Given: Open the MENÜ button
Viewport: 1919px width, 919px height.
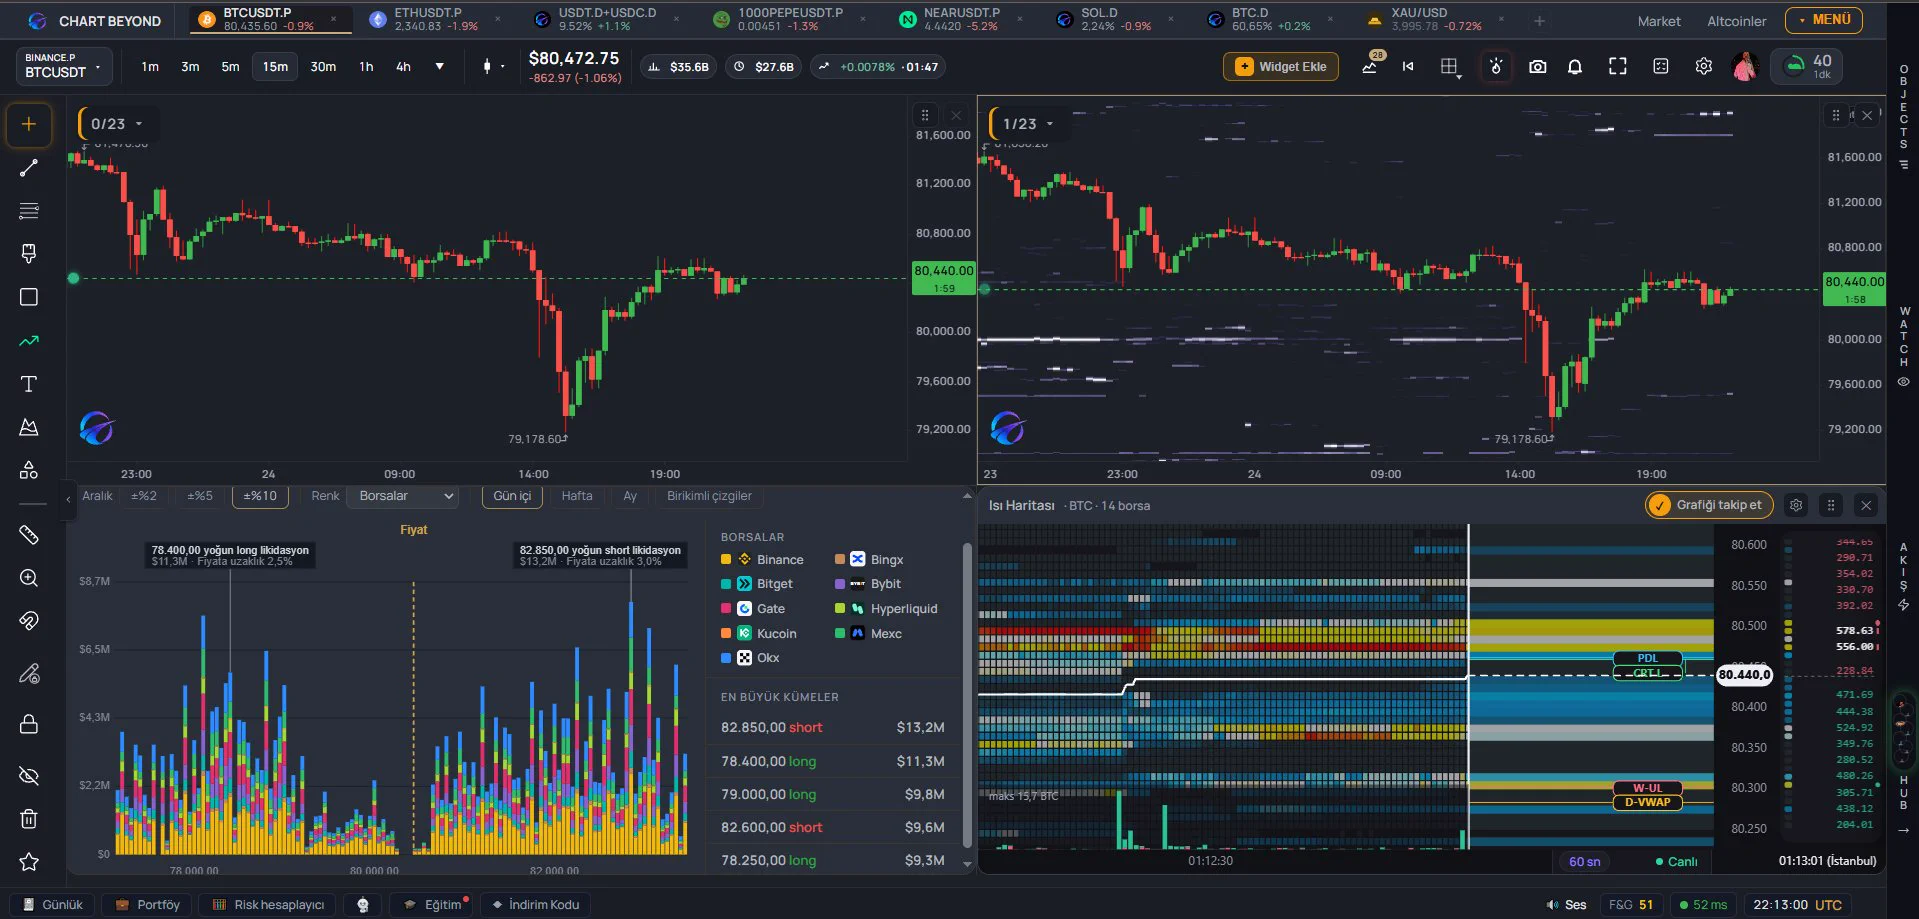Looking at the screenshot, I should 1824,20.
